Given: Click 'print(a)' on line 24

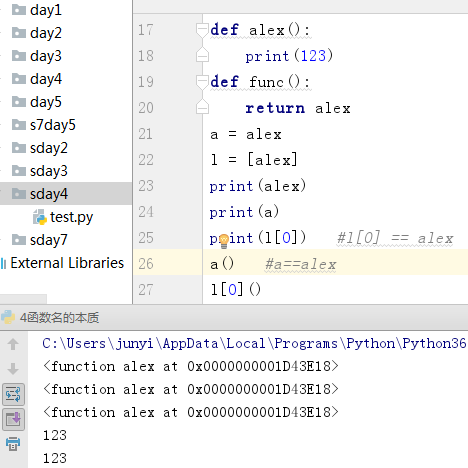Looking at the screenshot, I should pyautogui.click(x=244, y=212).
